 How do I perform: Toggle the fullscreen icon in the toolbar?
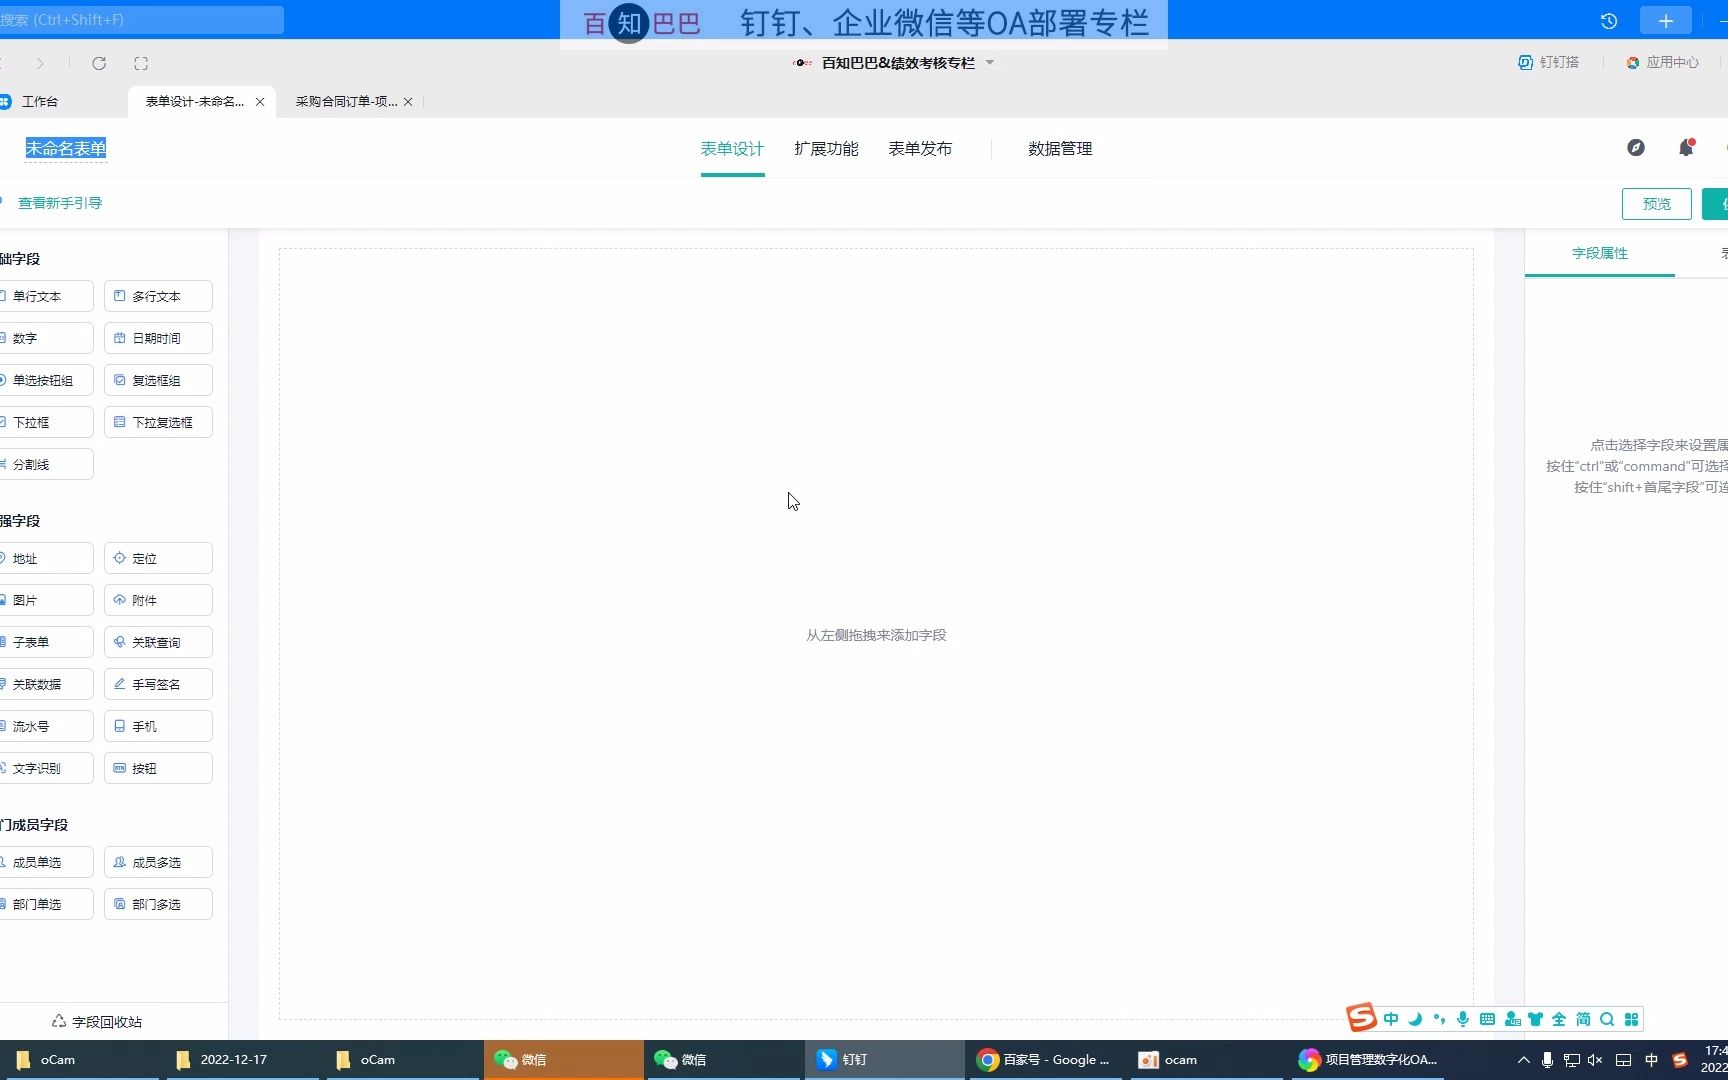coord(141,63)
